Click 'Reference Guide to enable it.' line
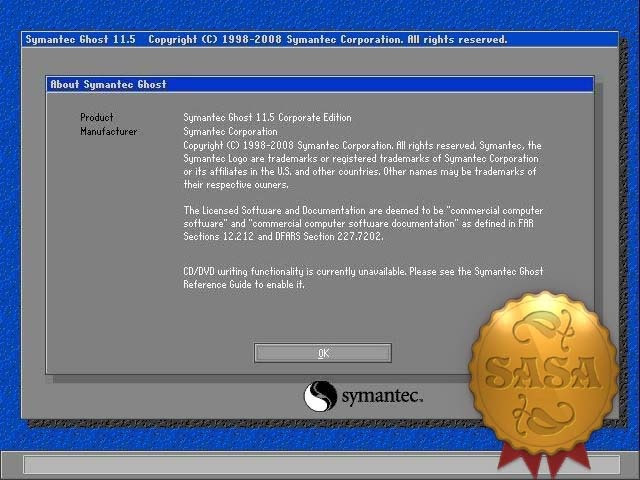The height and width of the screenshot is (480, 640). click(244, 284)
